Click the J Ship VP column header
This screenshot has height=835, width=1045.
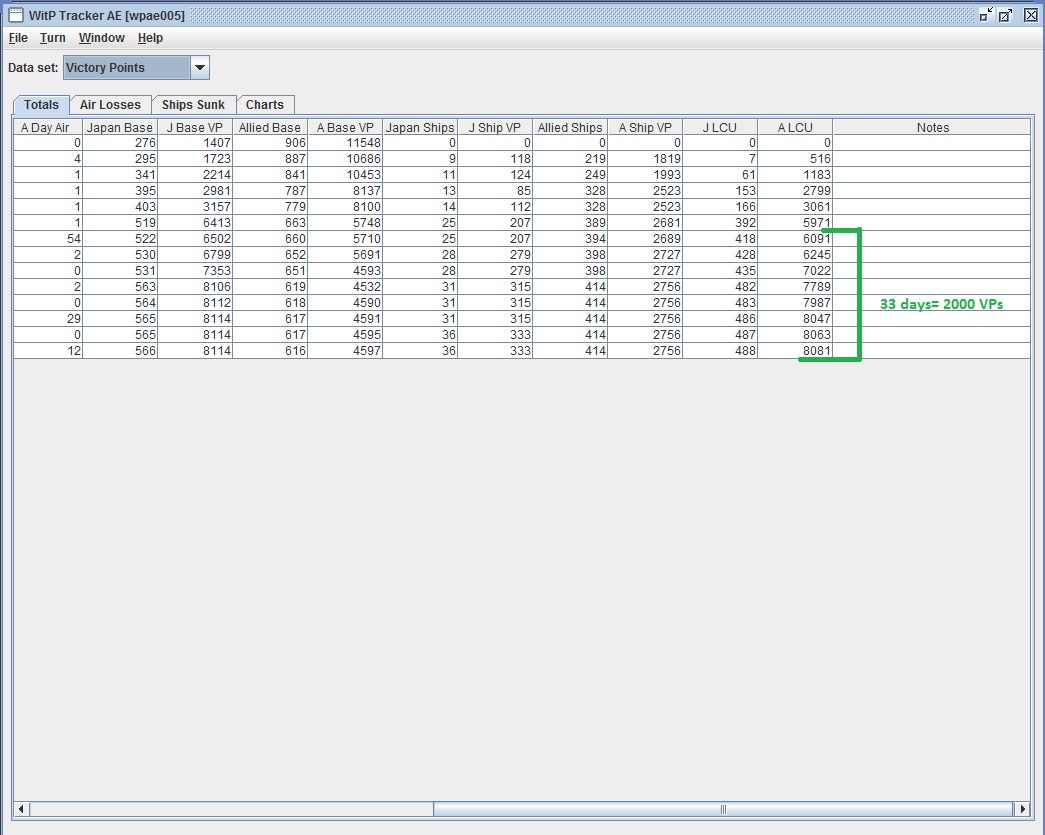tap(495, 127)
